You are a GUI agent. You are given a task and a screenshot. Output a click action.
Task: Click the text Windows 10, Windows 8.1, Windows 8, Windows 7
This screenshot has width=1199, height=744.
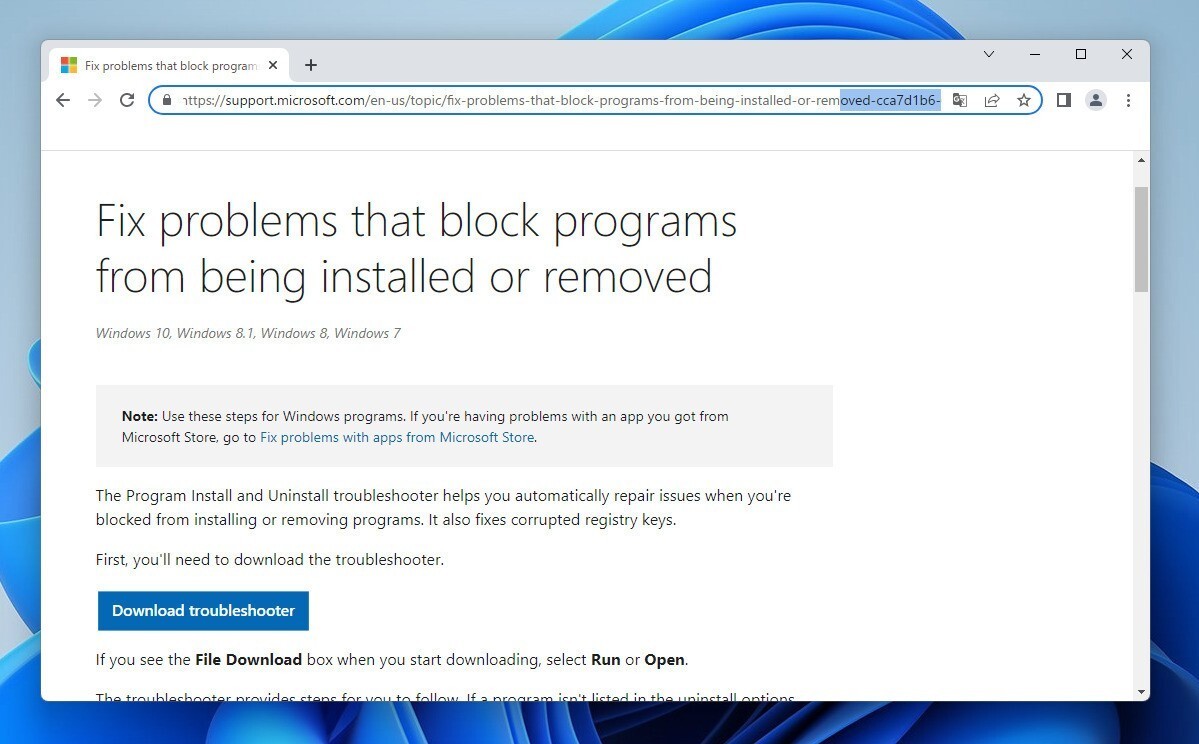[x=248, y=333]
